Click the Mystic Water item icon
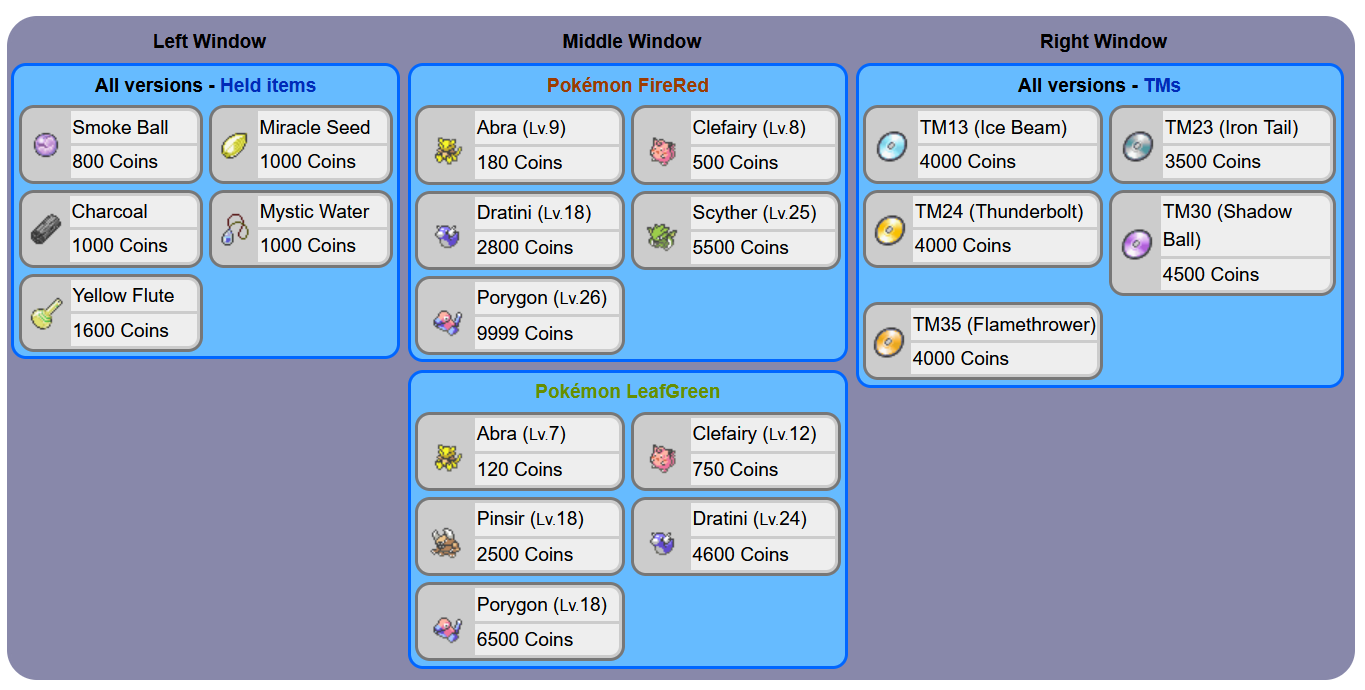 tap(235, 229)
